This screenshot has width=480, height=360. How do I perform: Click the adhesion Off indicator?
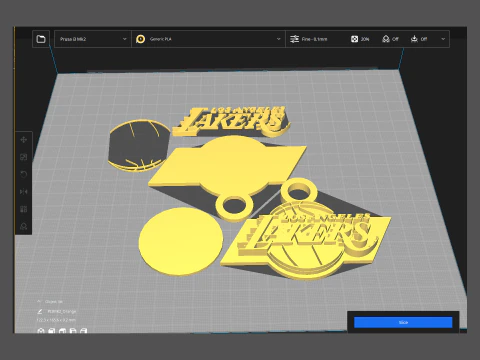419,39
